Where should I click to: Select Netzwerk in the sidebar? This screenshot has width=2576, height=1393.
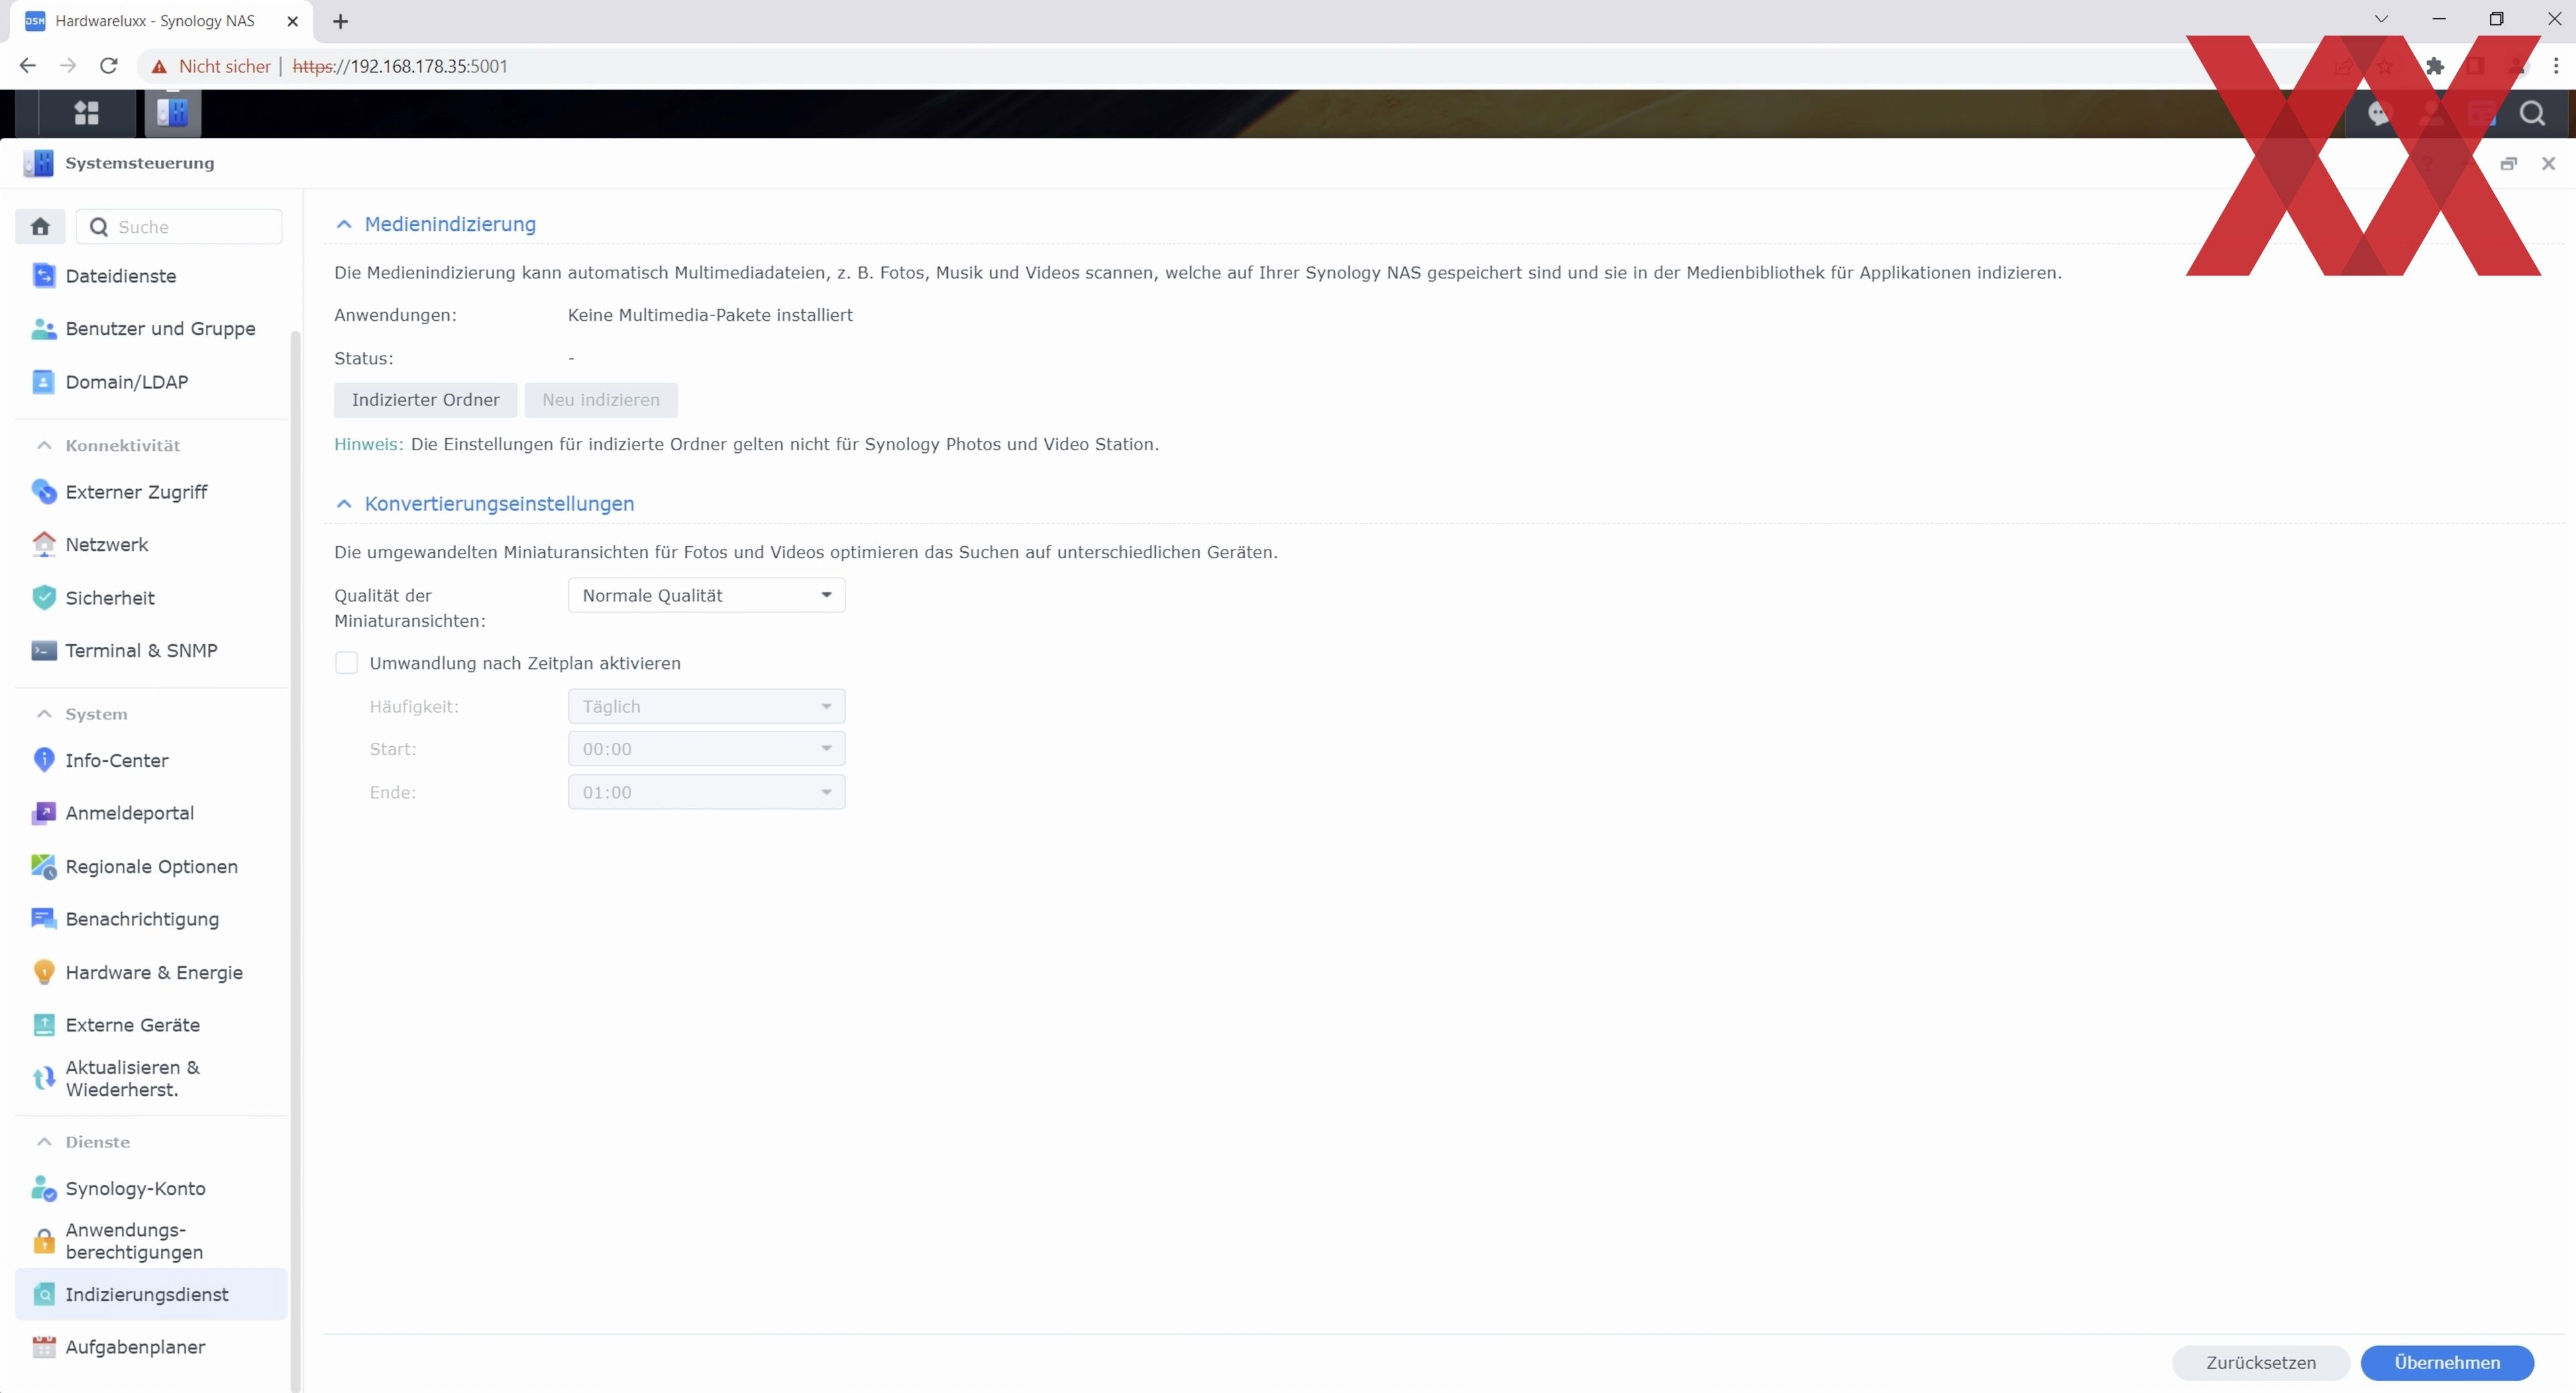151,544
